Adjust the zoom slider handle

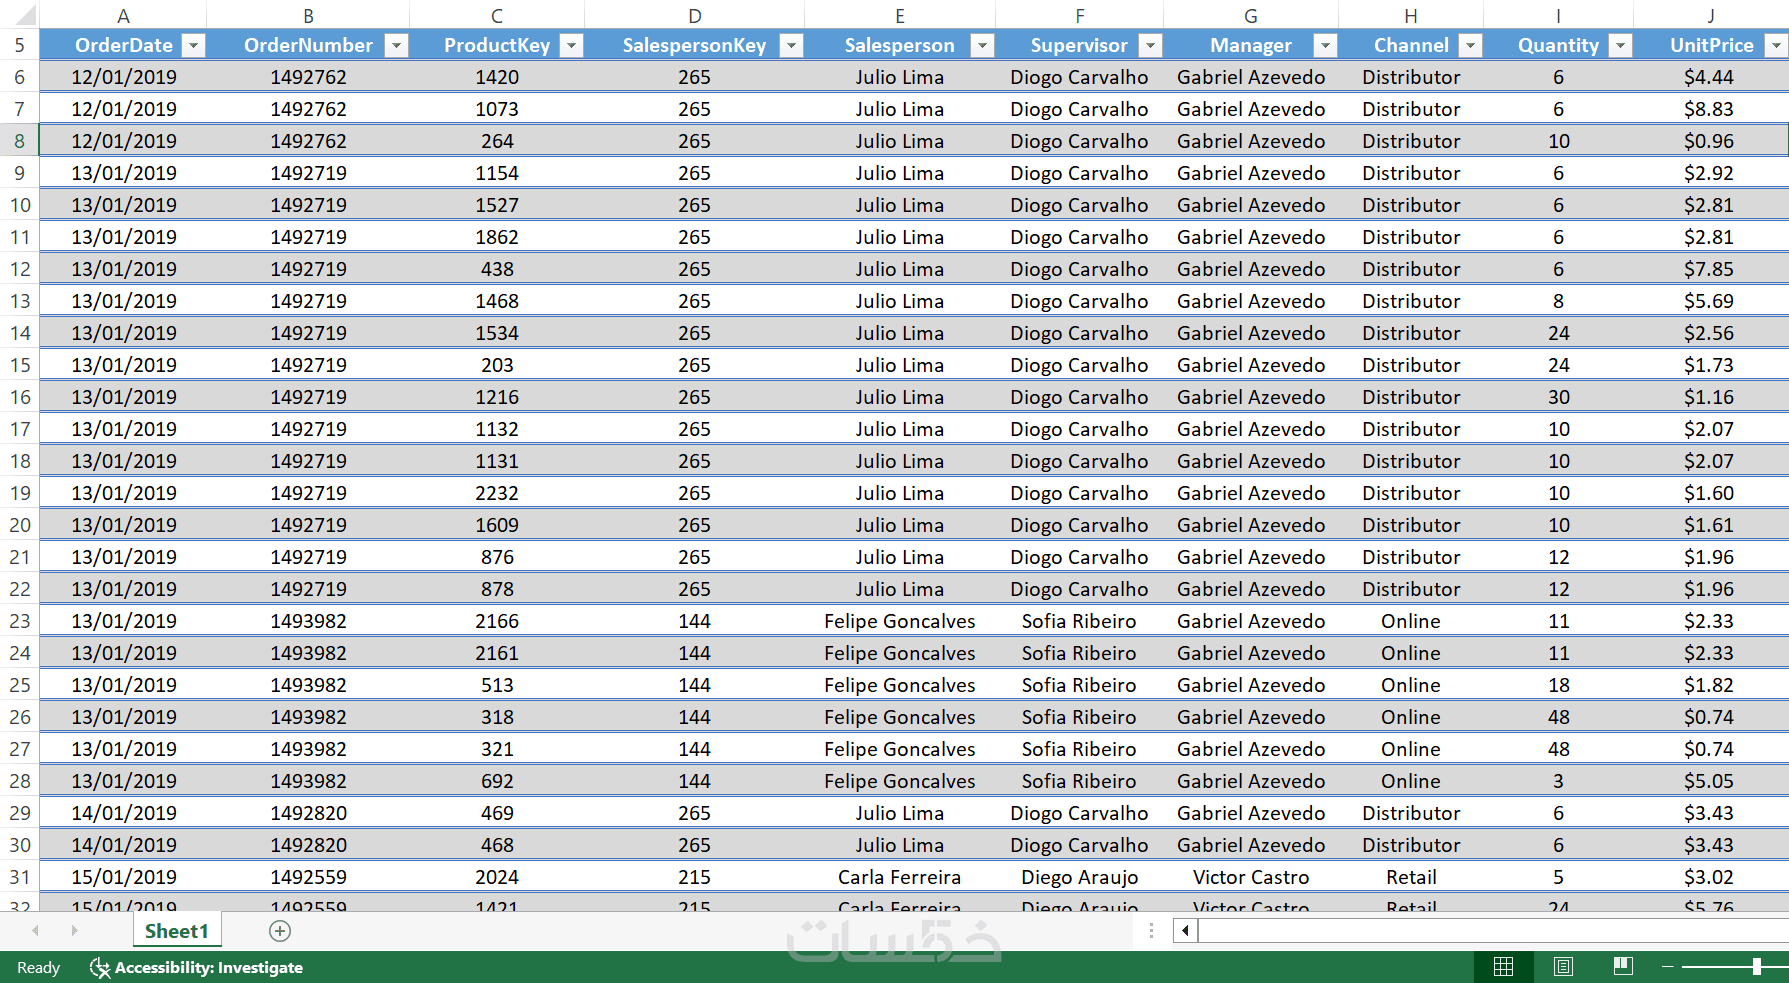[1757, 967]
